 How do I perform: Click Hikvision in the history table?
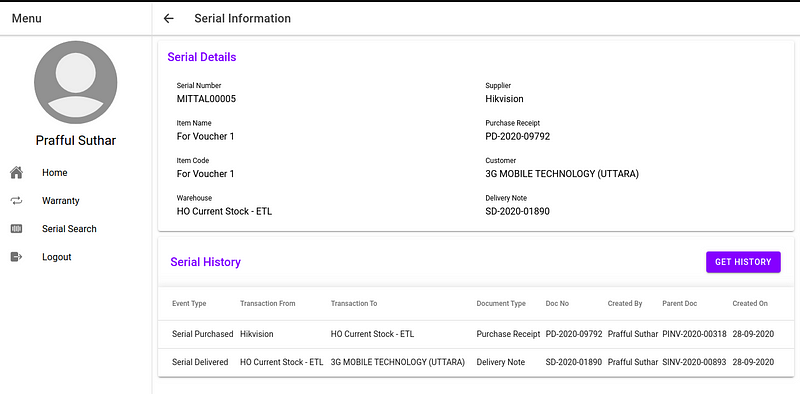[257, 334]
